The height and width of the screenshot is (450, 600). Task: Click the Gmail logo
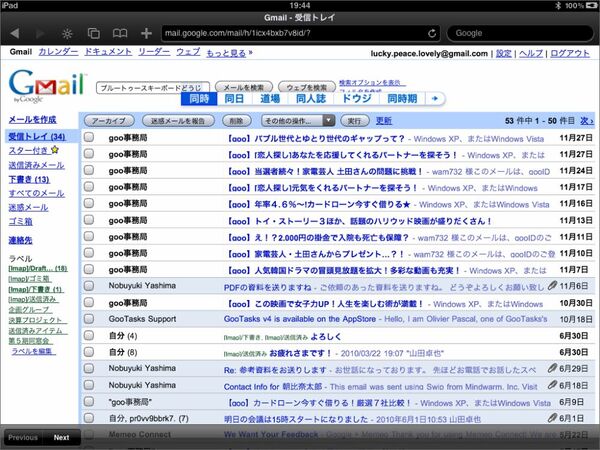click(x=47, y=86)
